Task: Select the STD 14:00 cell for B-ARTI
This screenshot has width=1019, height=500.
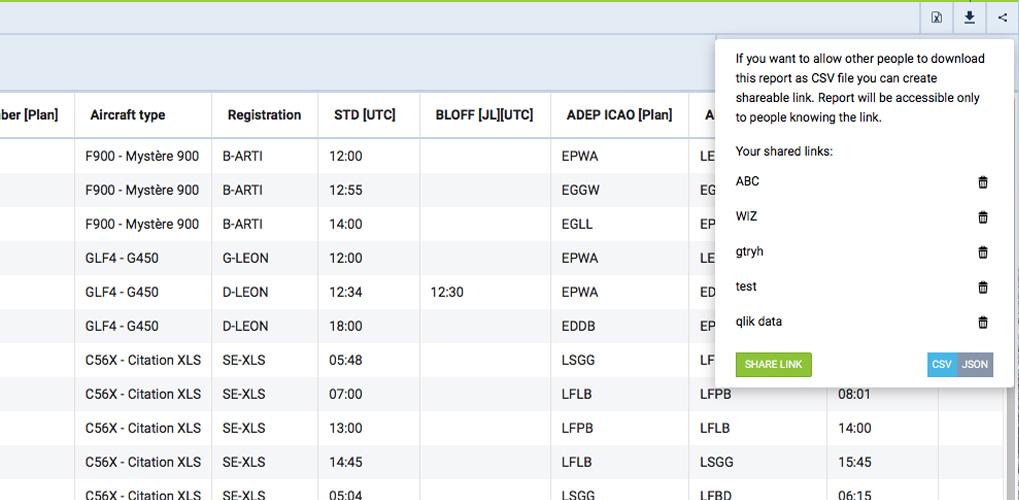Action: [368, 224]
